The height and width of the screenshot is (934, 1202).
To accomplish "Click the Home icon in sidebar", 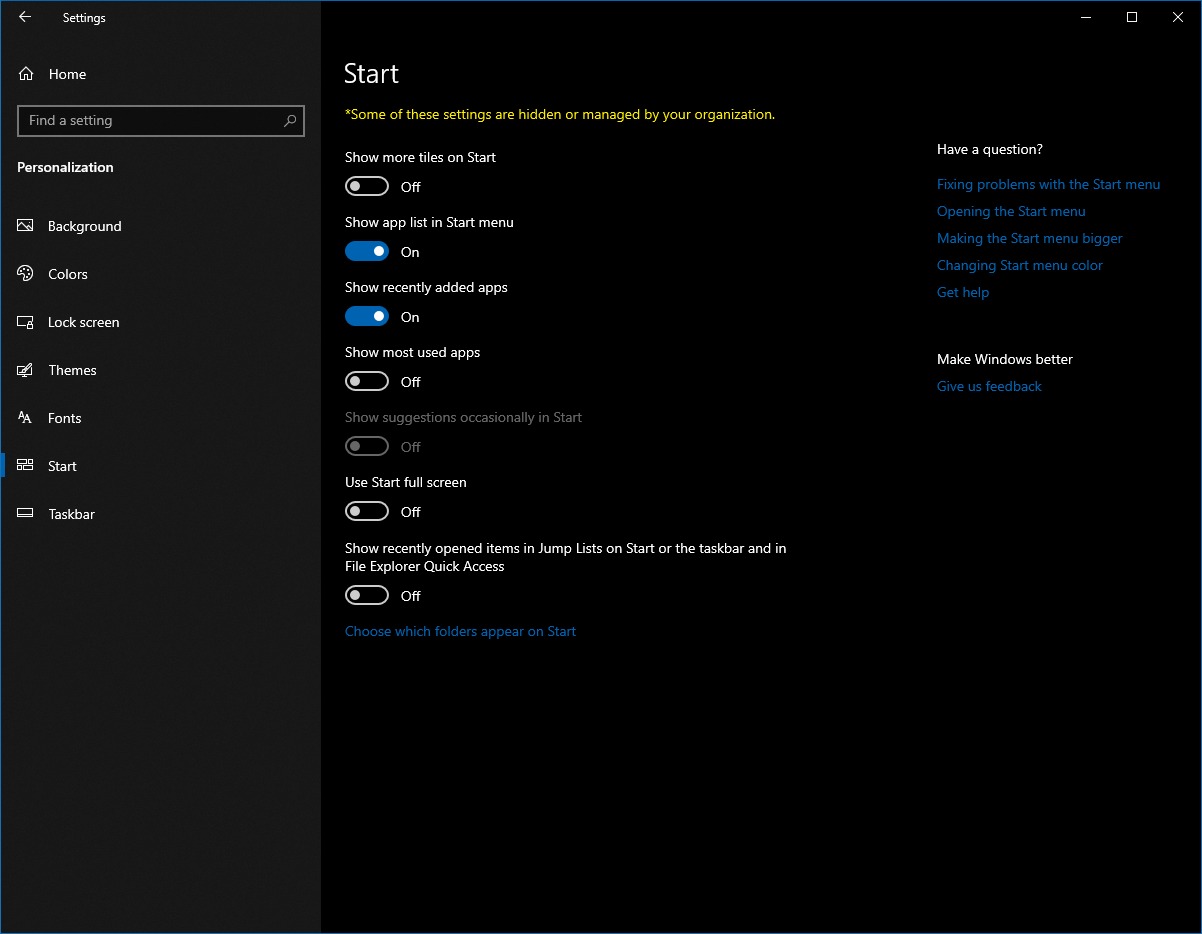I will [x=27, y=74].
